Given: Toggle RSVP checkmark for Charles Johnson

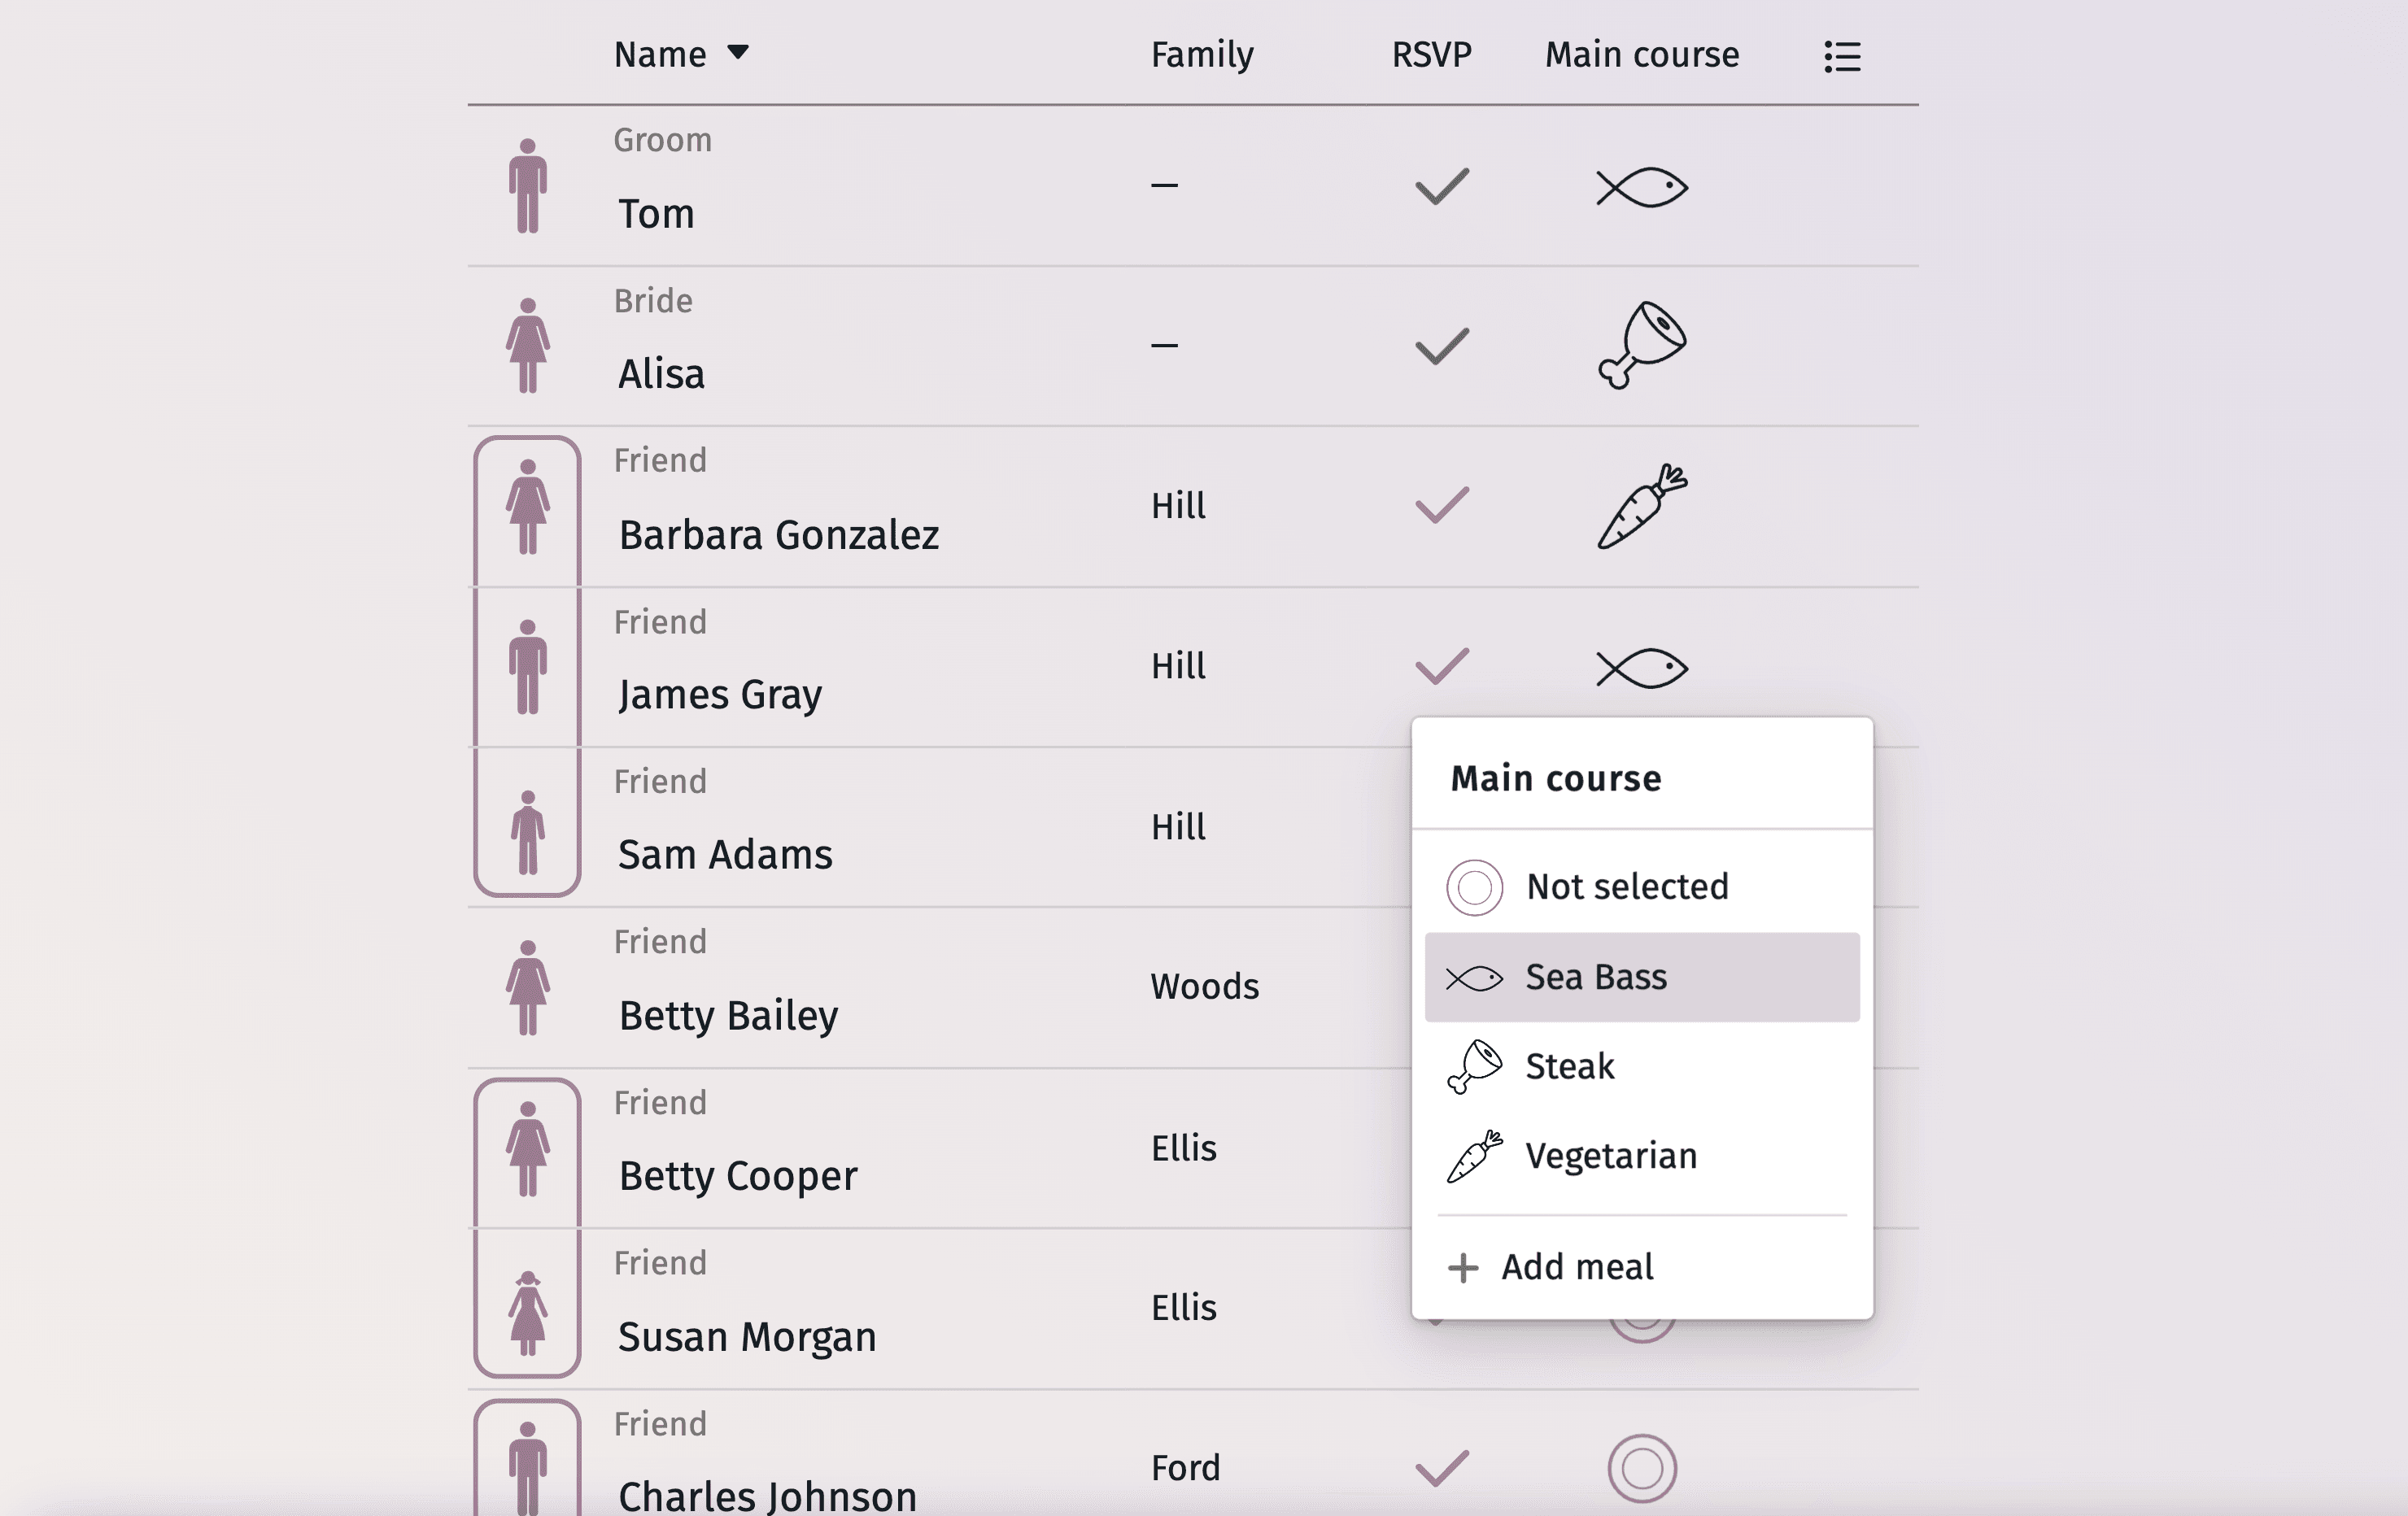Looking at the screenshot, I should coord(1442,1464).
